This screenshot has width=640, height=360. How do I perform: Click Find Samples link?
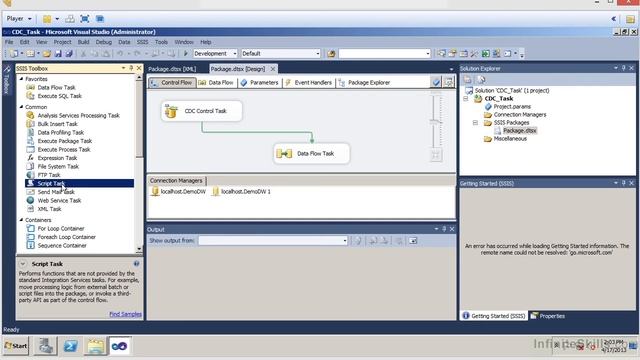(125, 314)
